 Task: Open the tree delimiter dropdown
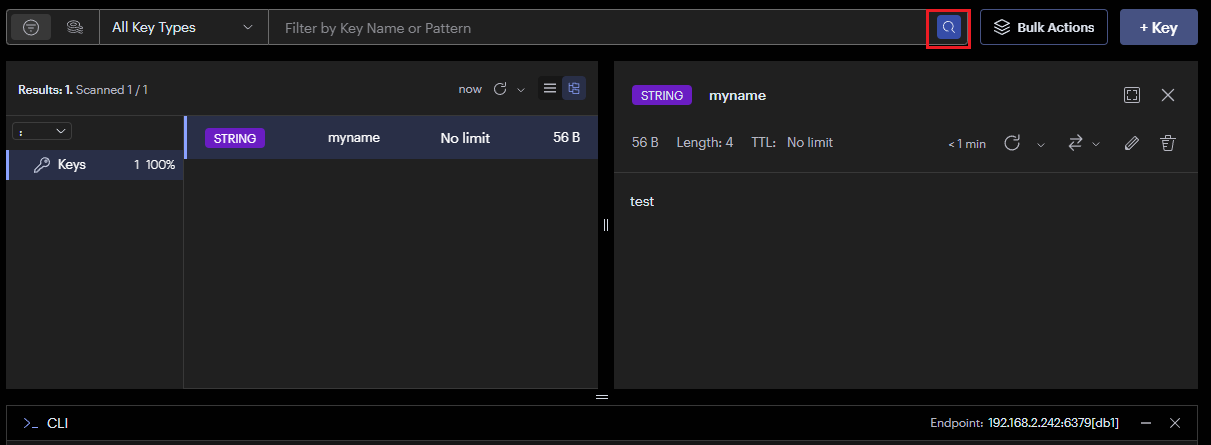42,131
